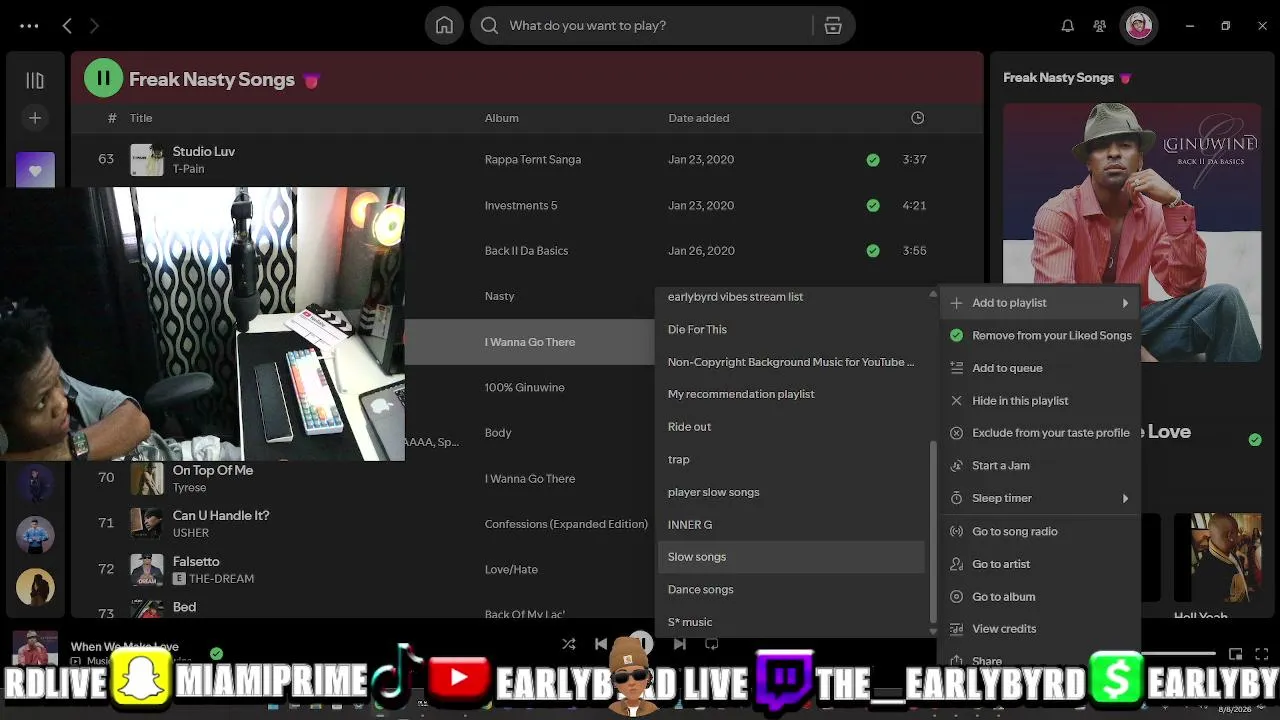The image size is (1280, 720).
Task: Click the View credits icon
Action: tap(956, 629)
